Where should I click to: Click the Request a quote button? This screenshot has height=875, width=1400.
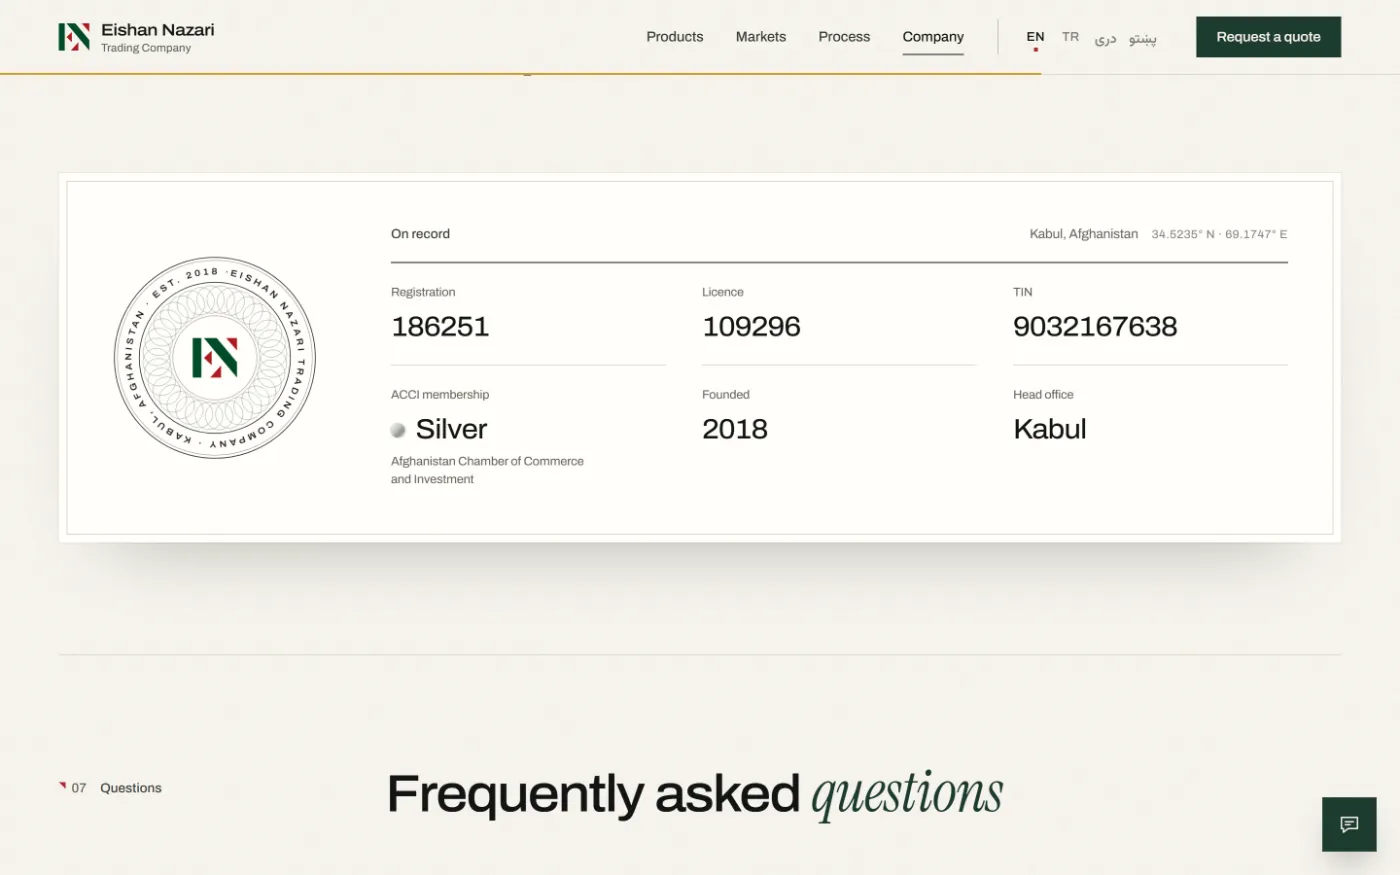pos(1268,37)
